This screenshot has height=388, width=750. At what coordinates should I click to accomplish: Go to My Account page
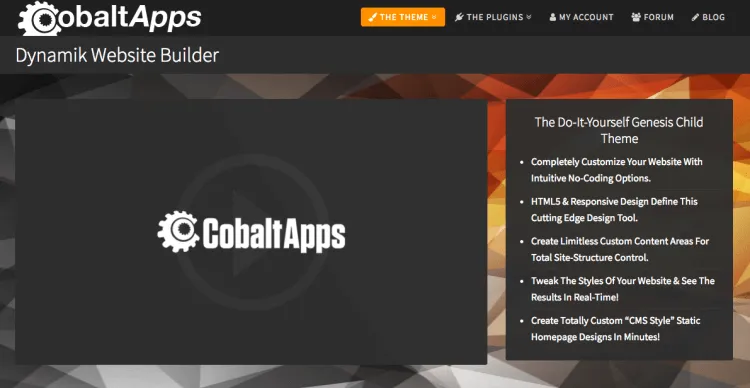click(x=581, y=17)
